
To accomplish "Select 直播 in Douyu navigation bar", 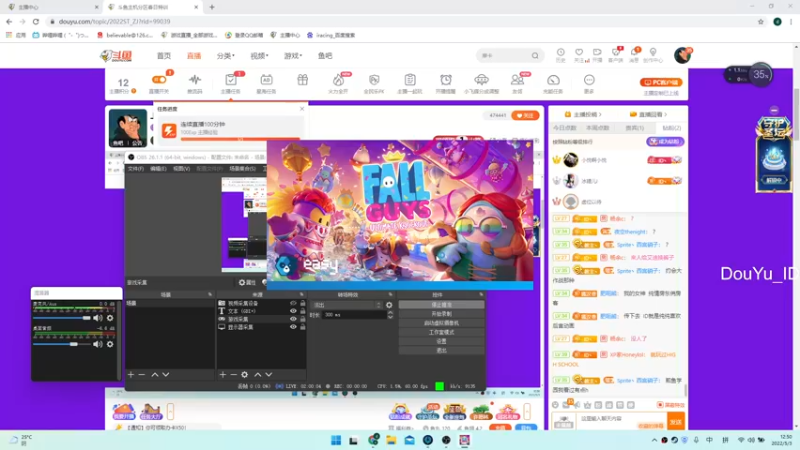I will coord(194,56).
